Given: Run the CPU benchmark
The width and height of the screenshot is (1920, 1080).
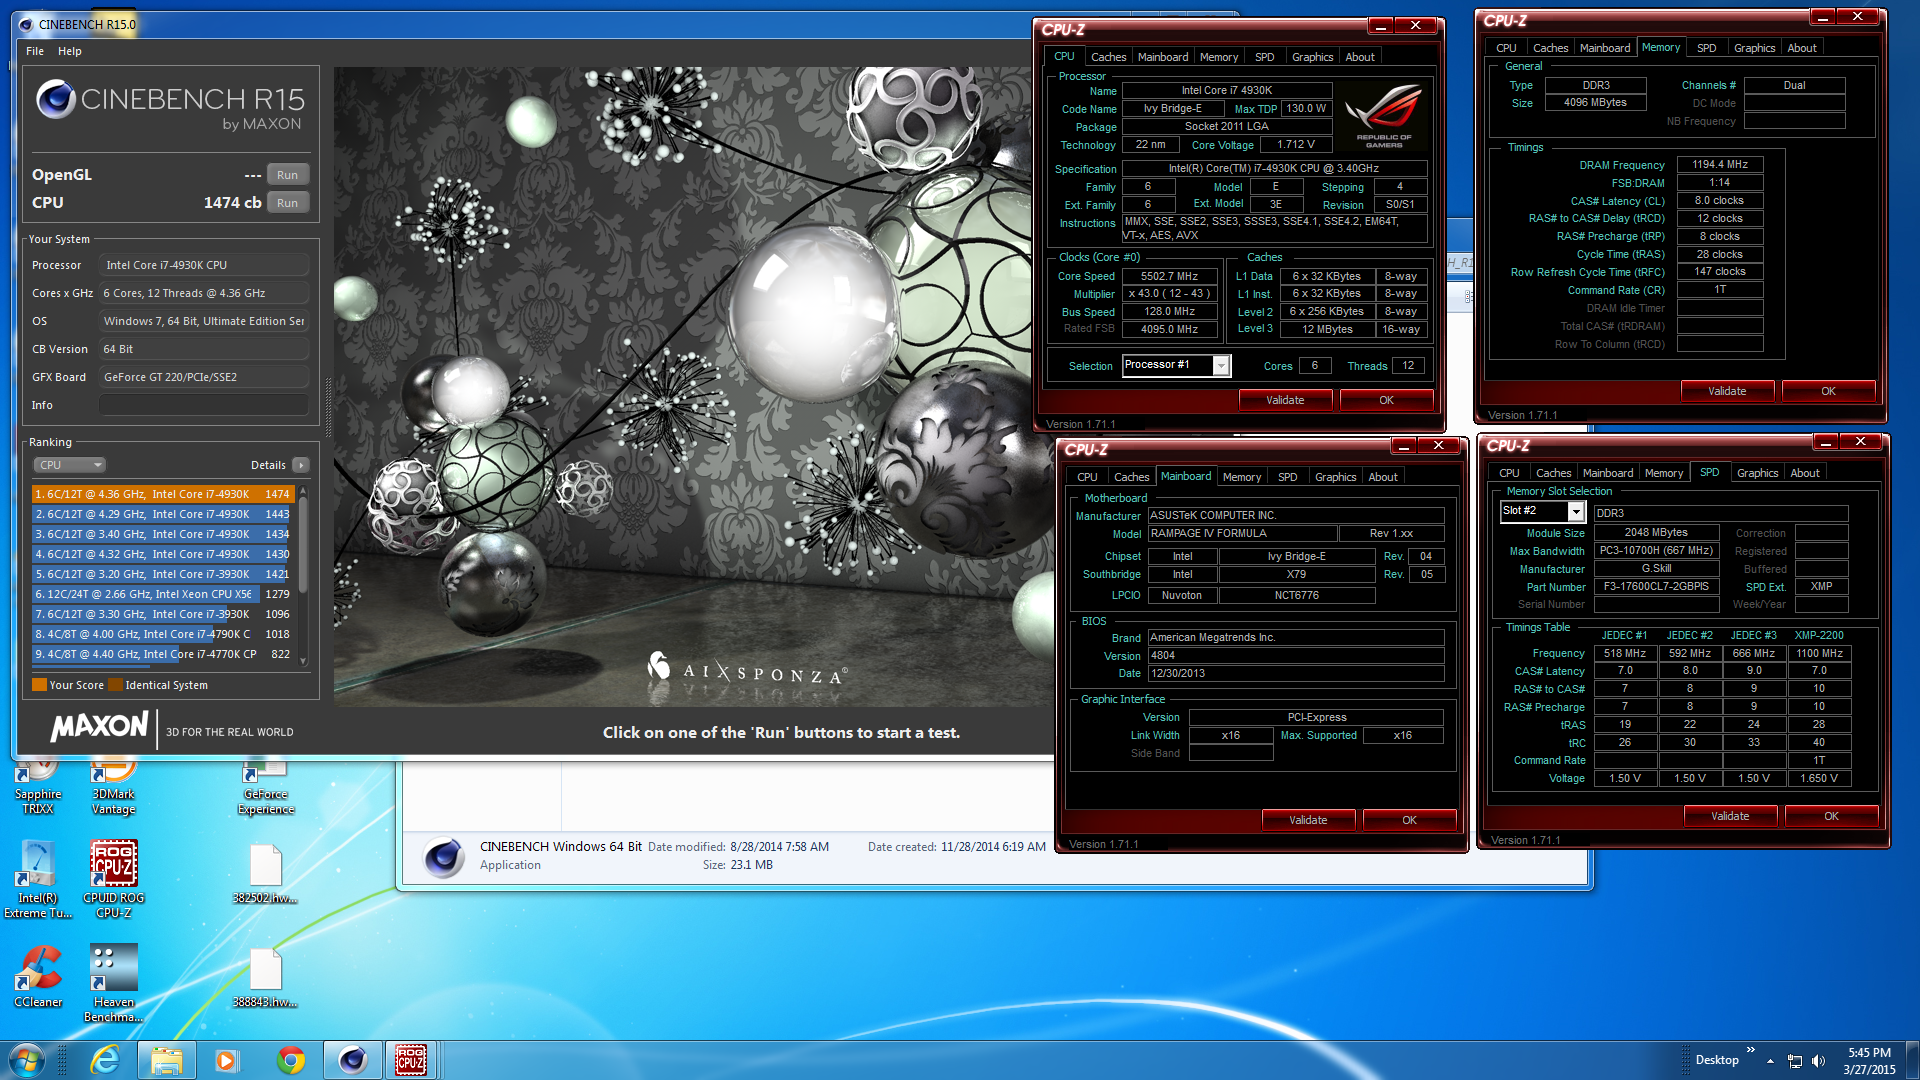Looking at the screenshot, I should pos(288,203).
